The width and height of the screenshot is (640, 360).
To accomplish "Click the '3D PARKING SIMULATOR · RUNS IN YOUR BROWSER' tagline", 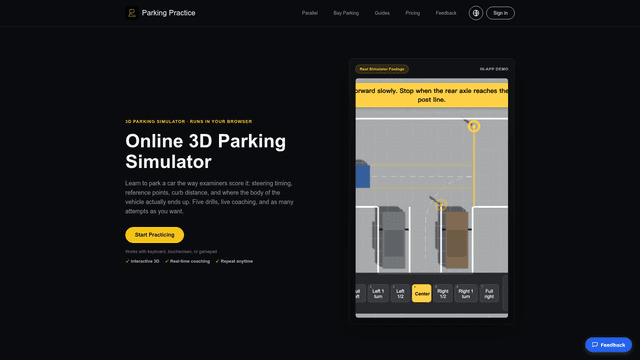I will (189, 122).
